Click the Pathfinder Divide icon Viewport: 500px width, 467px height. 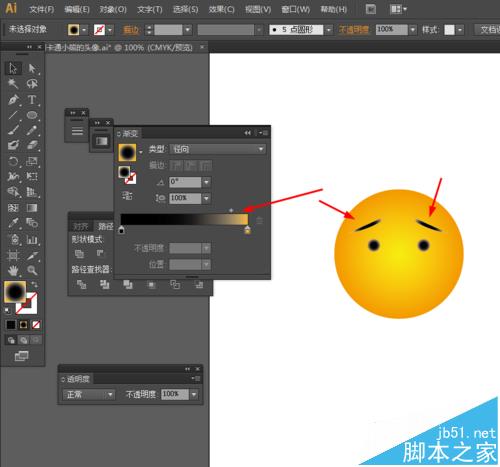(81, 284)
